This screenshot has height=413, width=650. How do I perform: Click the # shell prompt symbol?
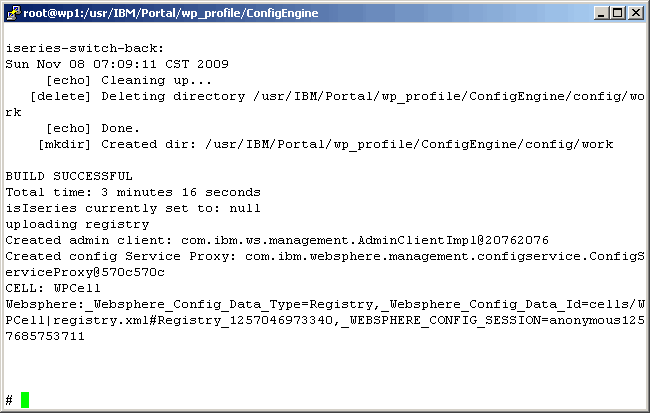9,400
